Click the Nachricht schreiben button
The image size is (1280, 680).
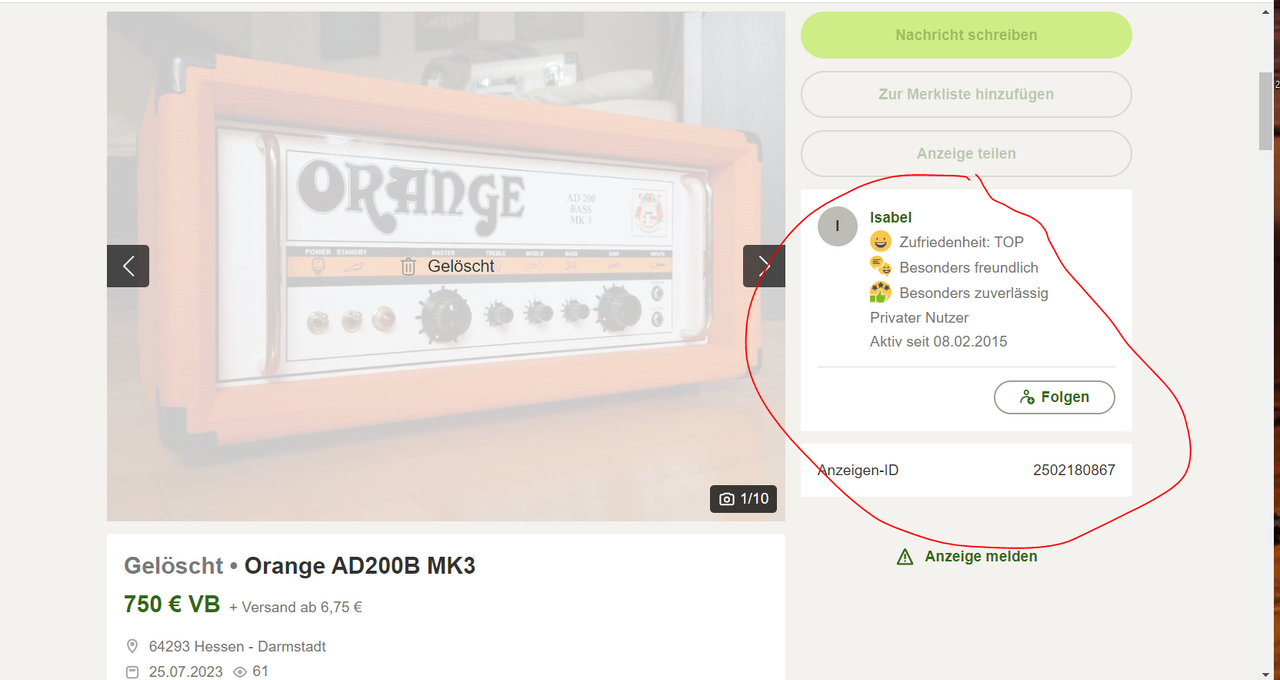click(x=966, y=35)
